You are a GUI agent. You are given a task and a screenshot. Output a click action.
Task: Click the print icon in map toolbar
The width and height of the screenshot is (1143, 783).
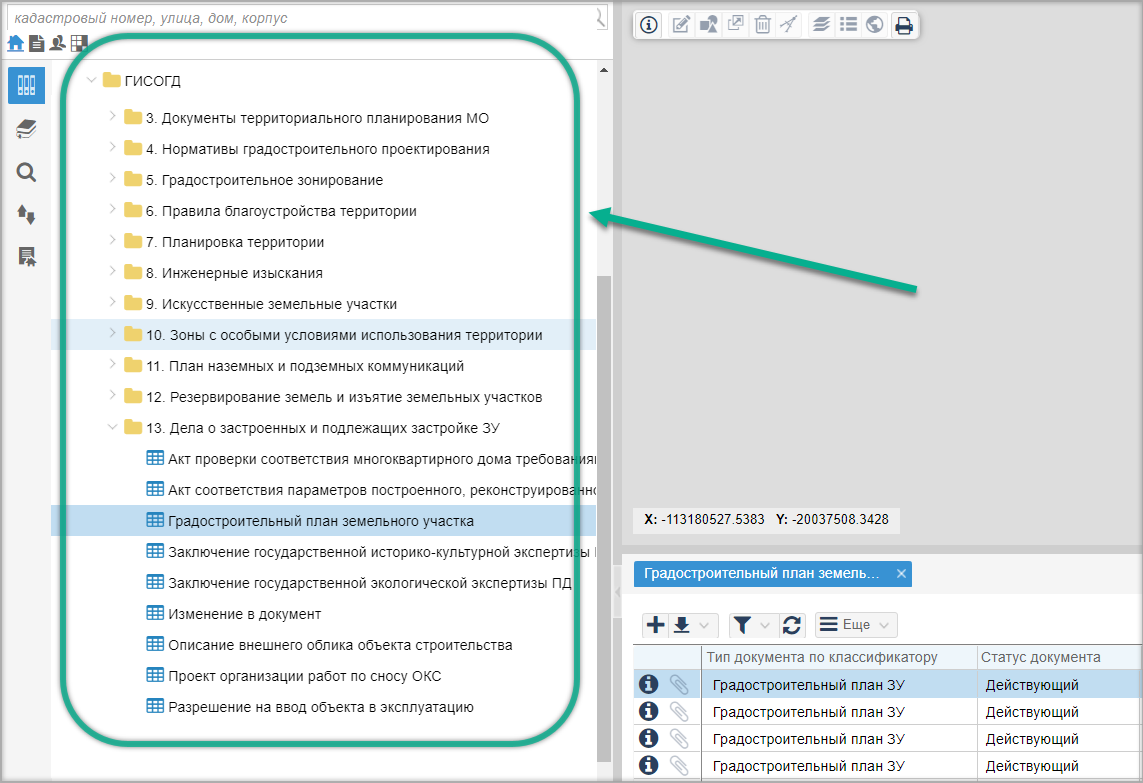coord(904,25)
